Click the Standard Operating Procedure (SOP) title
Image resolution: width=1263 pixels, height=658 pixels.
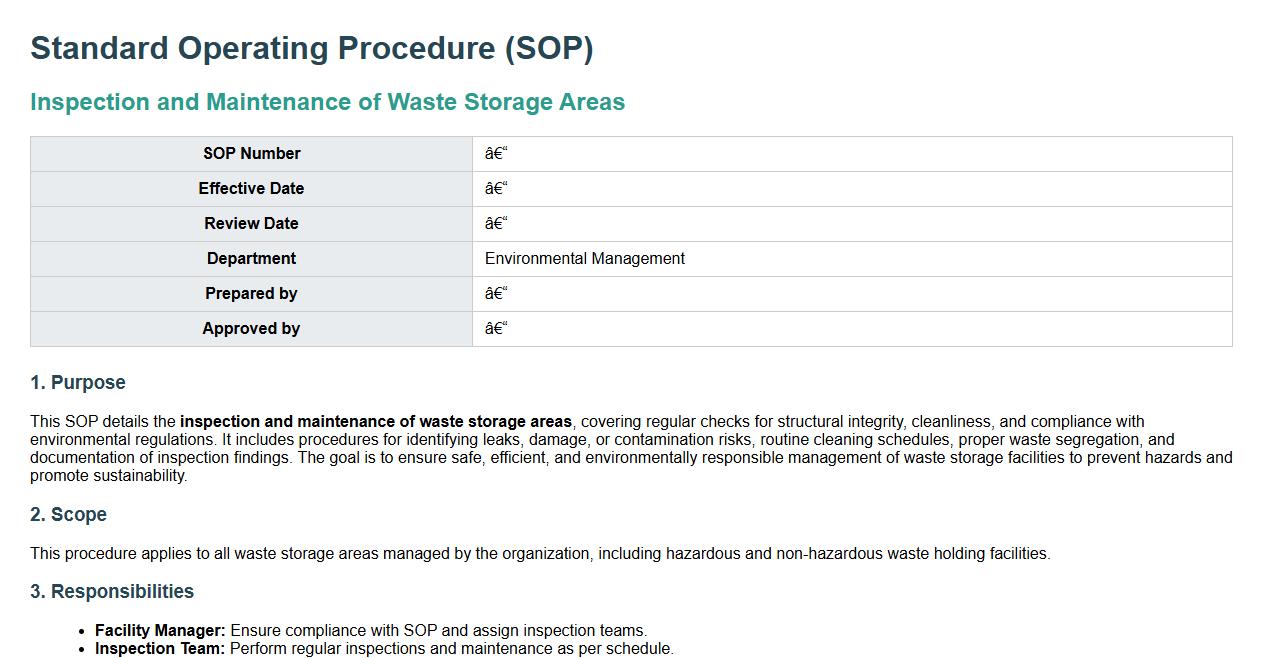tap(312, 48)
